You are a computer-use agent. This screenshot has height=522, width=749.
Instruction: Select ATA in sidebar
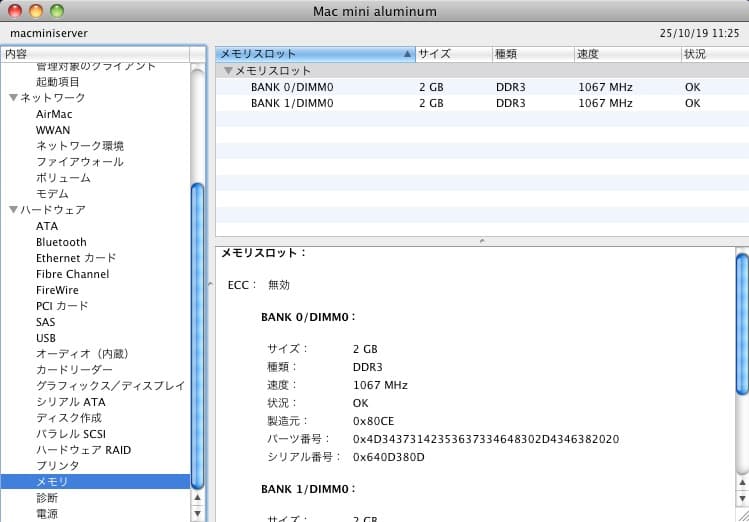click(47, 226)
